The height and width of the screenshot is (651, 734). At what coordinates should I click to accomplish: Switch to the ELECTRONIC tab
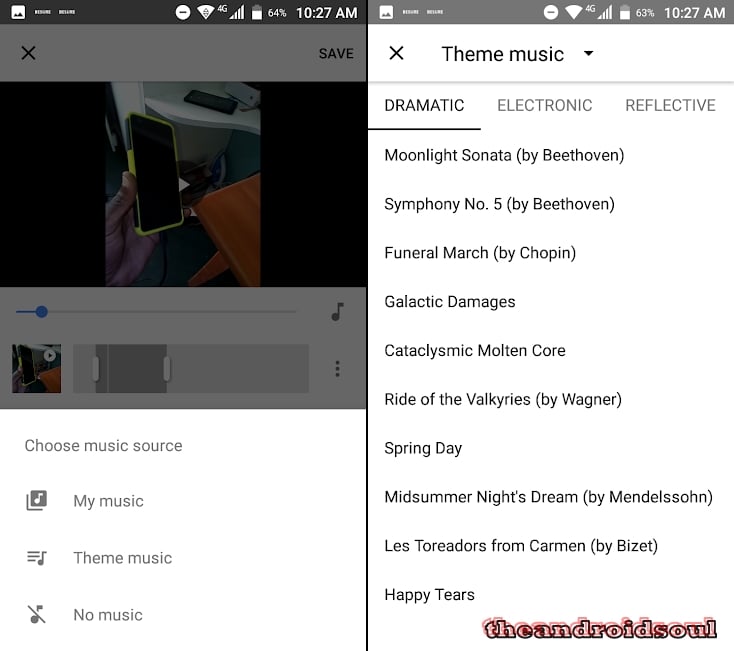coord(544,105)
